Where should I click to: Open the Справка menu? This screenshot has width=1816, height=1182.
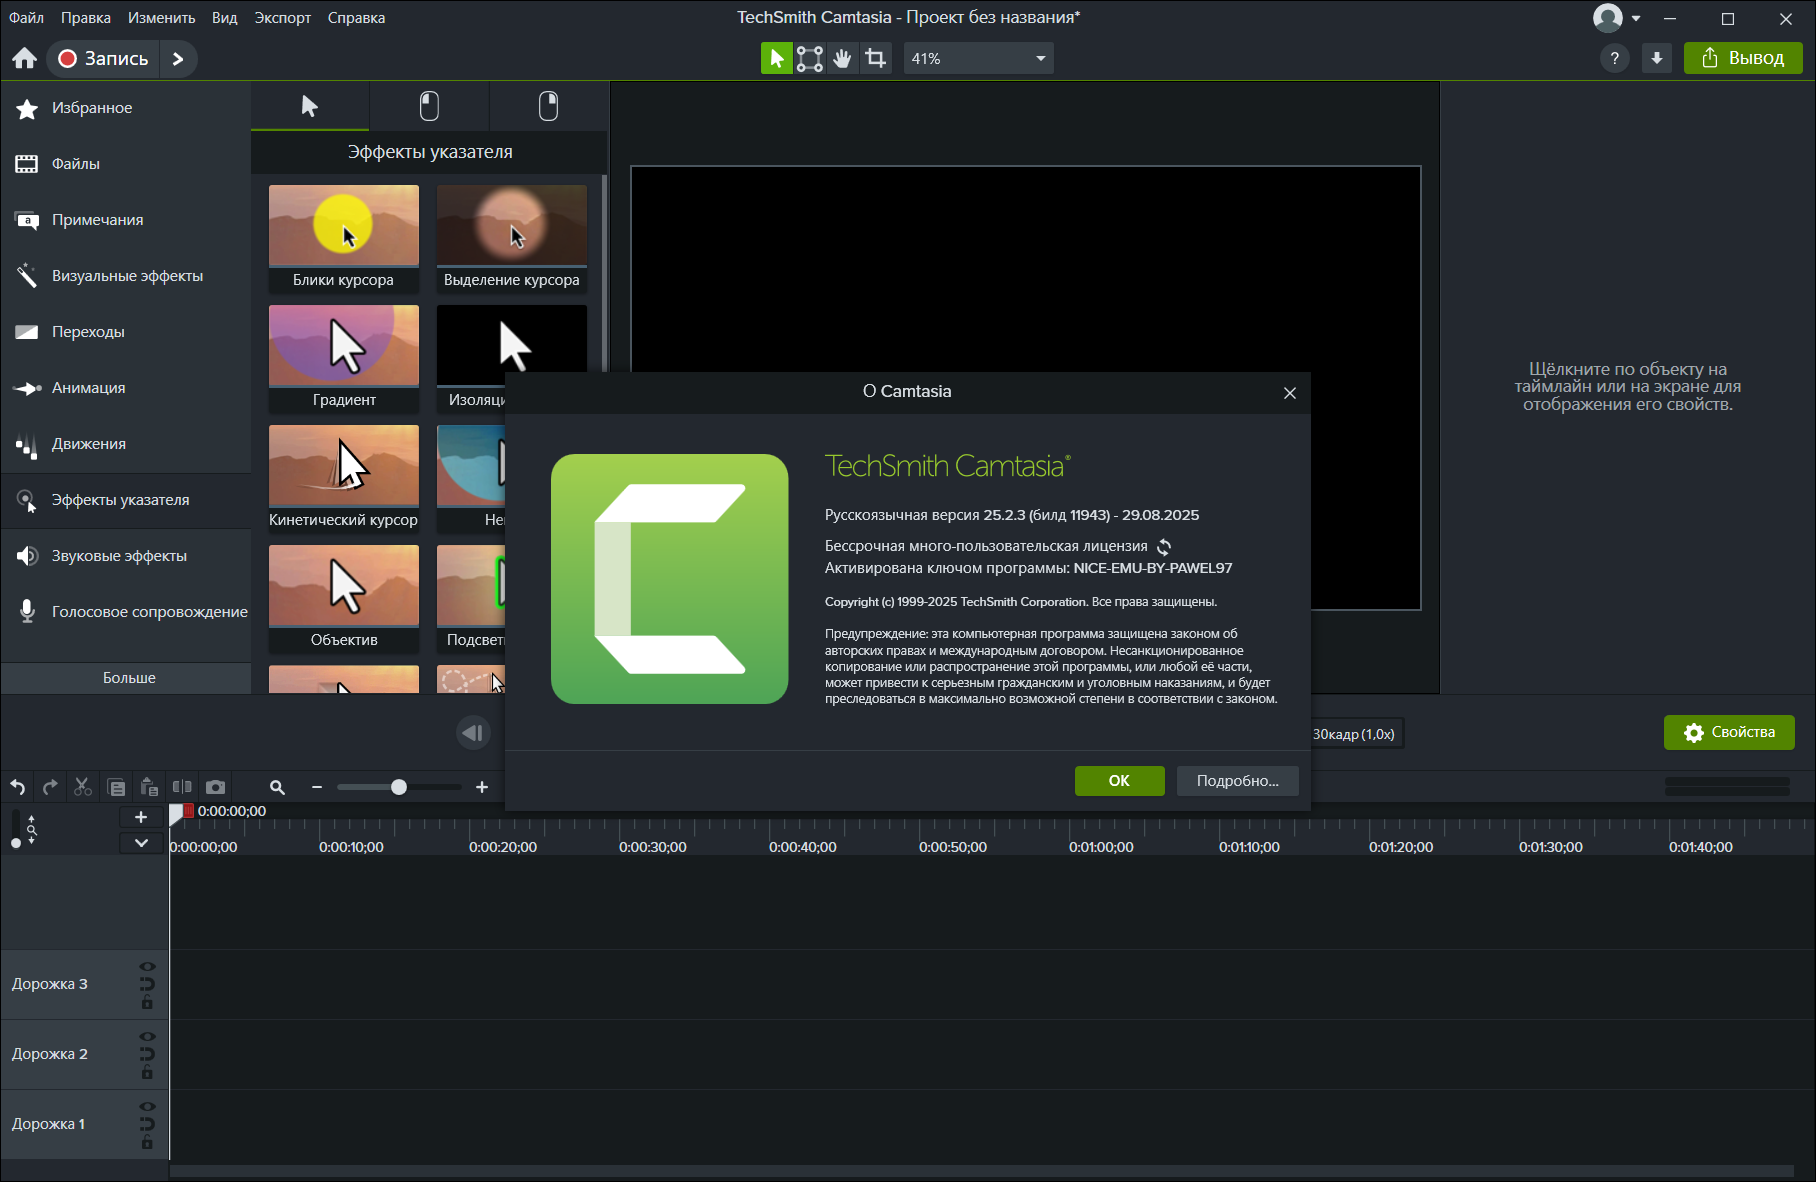coord(356,18)
